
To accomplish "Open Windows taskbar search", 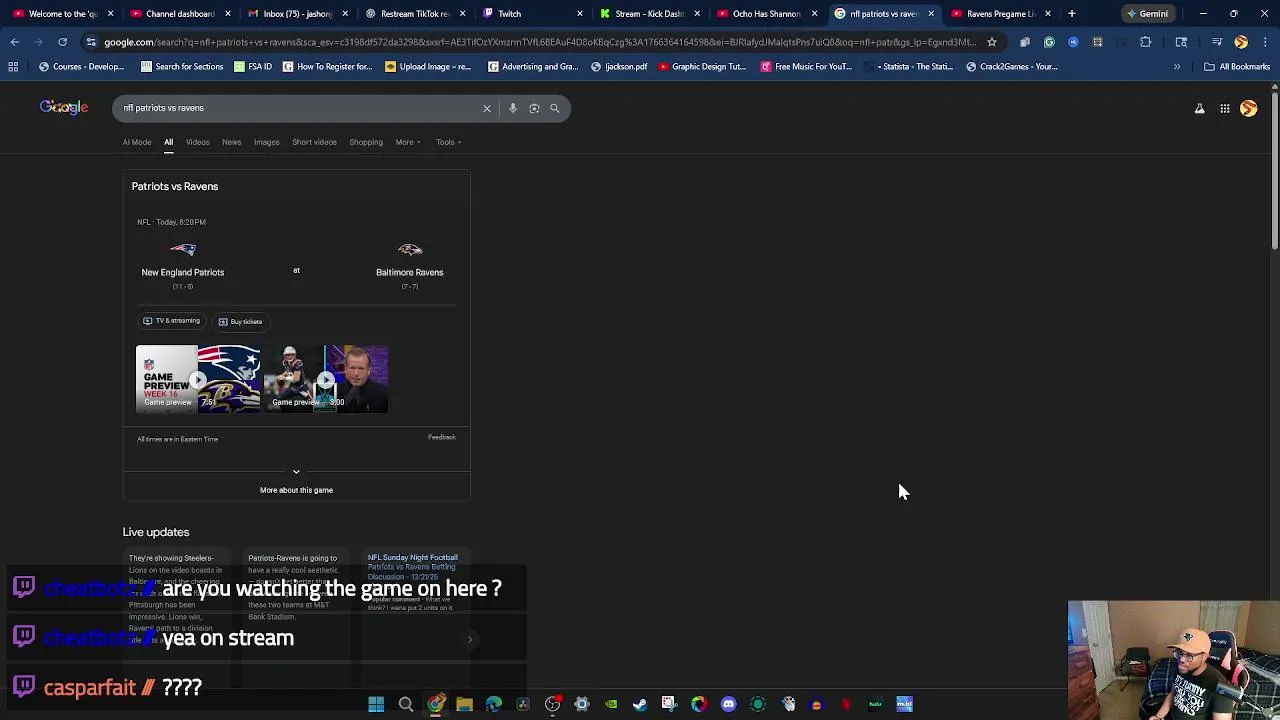I will click(x=406, y=704).
